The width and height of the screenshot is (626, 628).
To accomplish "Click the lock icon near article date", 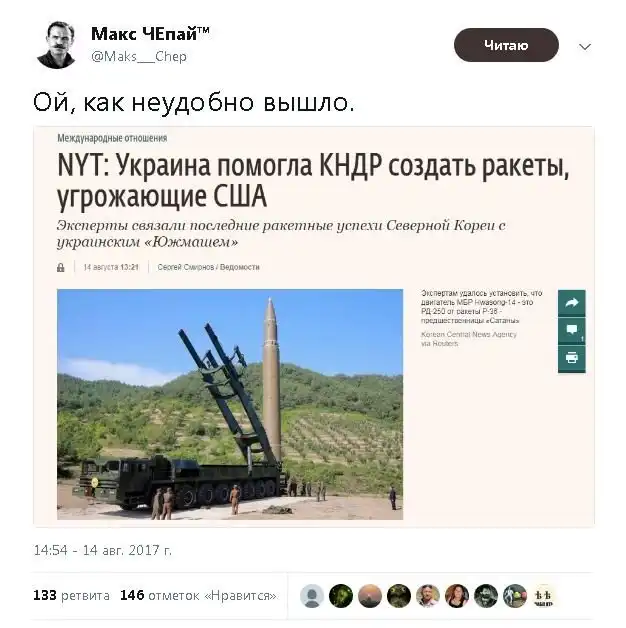I will (60, 268).
